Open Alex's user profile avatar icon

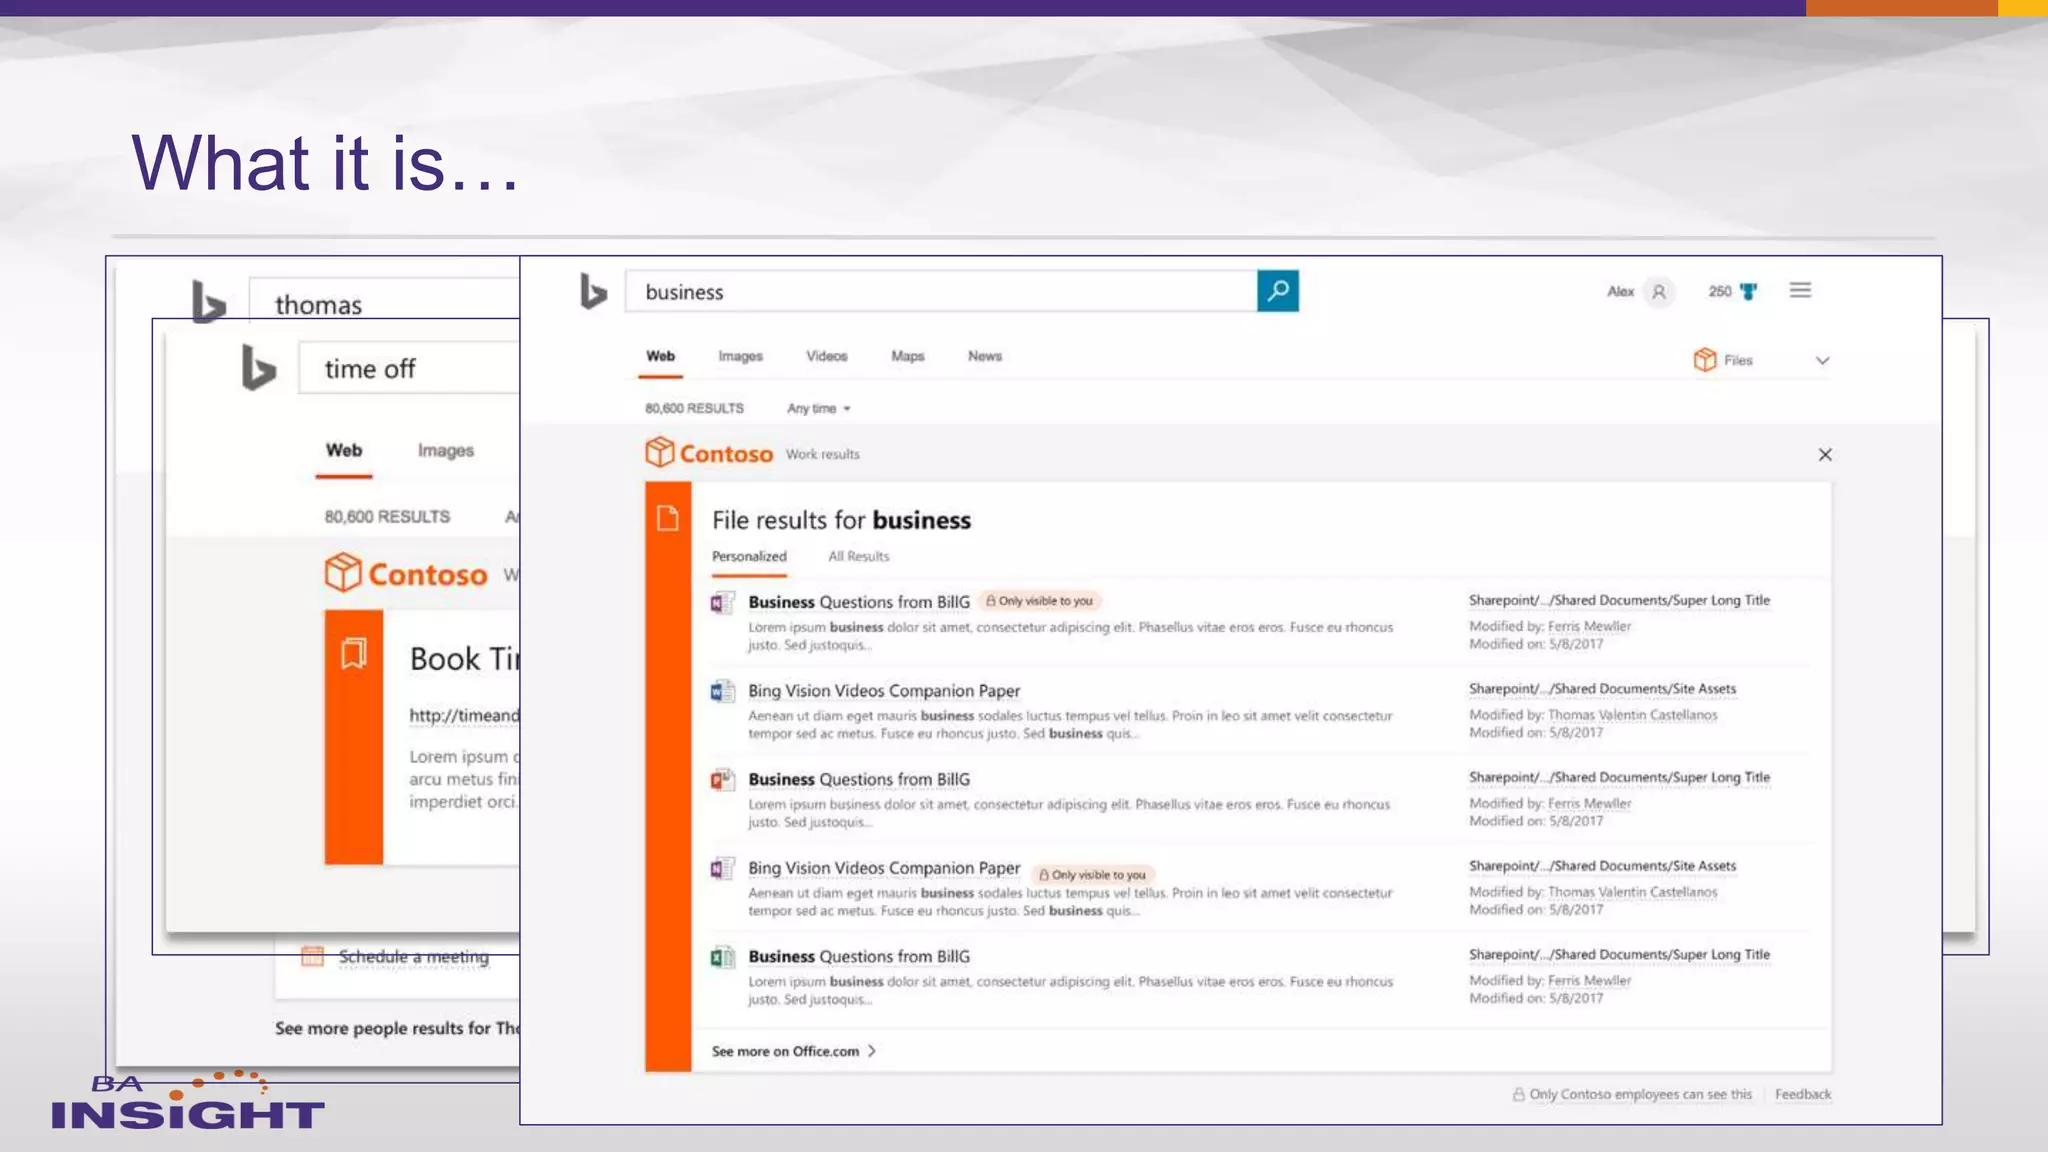click(x=1659, y=292)
